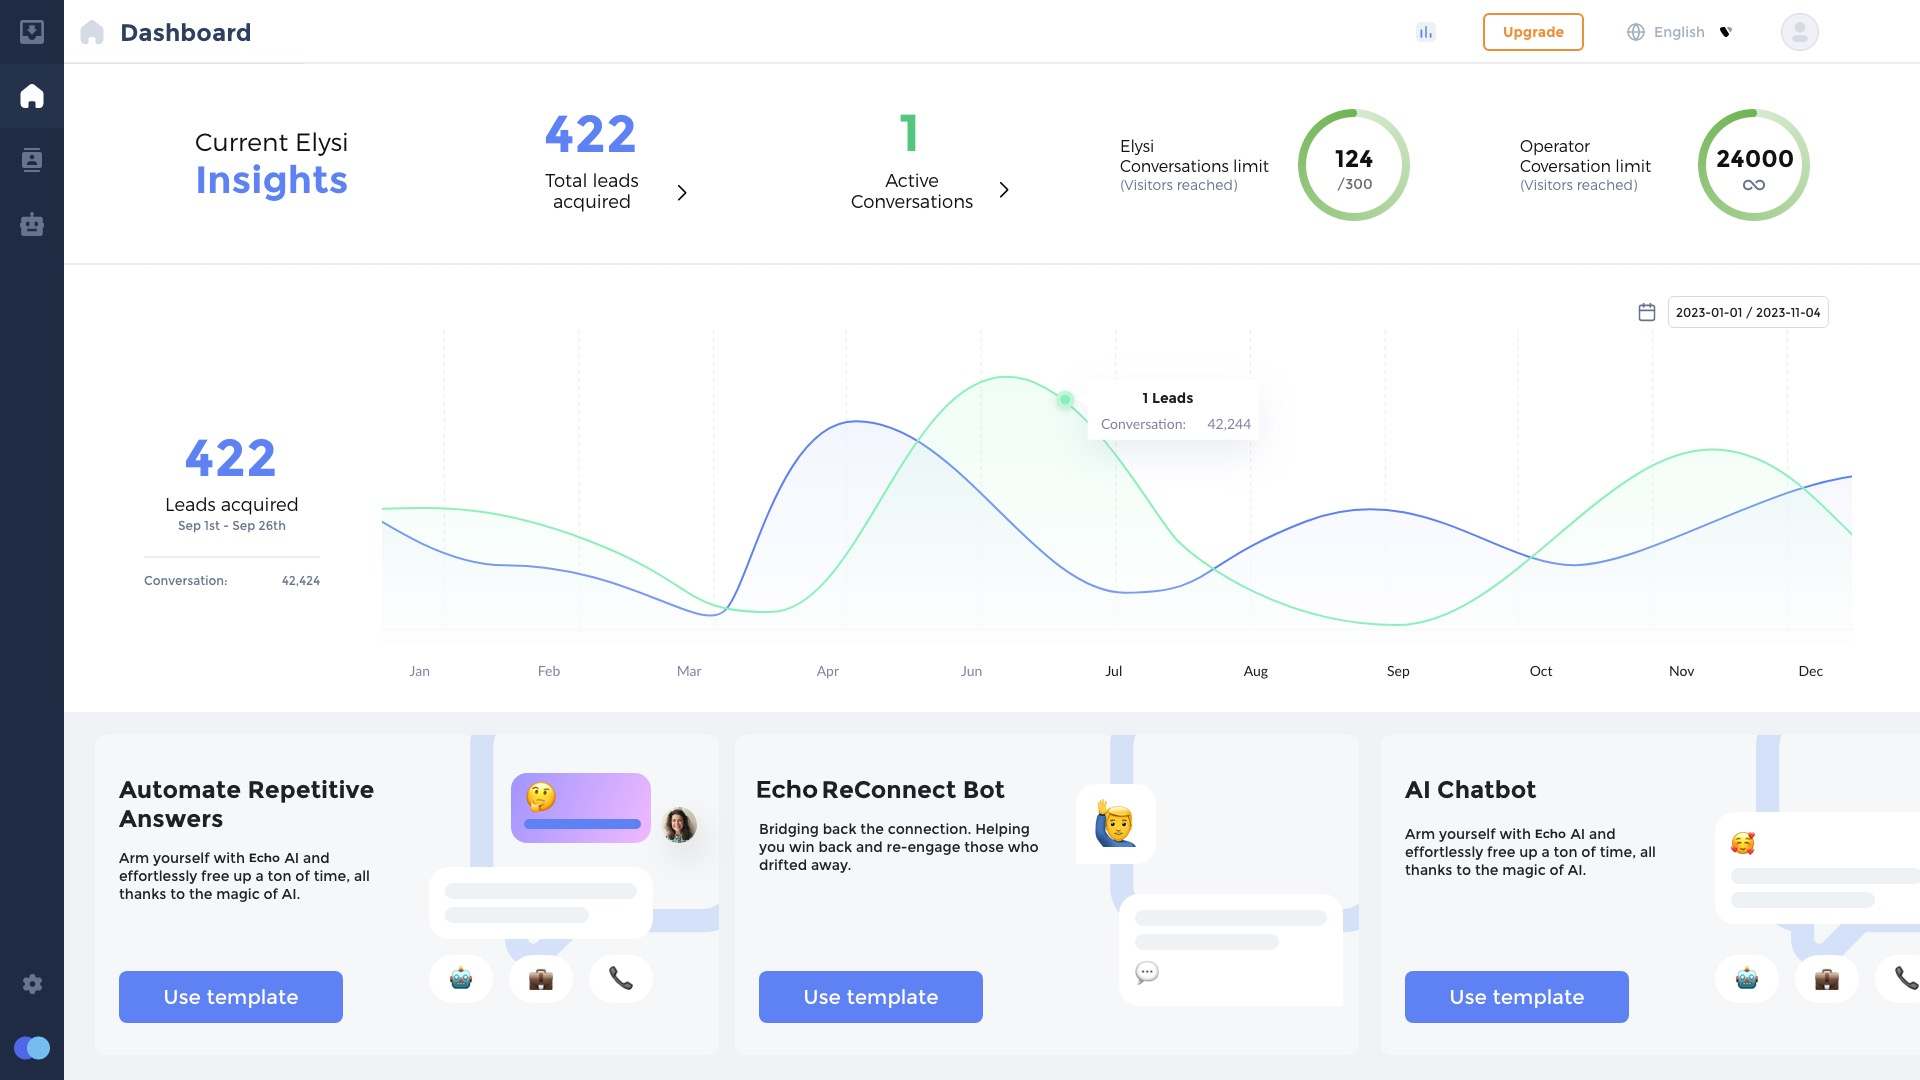
Task: Select Sep month on chart axis
Action: click(x=1398, y=671)
